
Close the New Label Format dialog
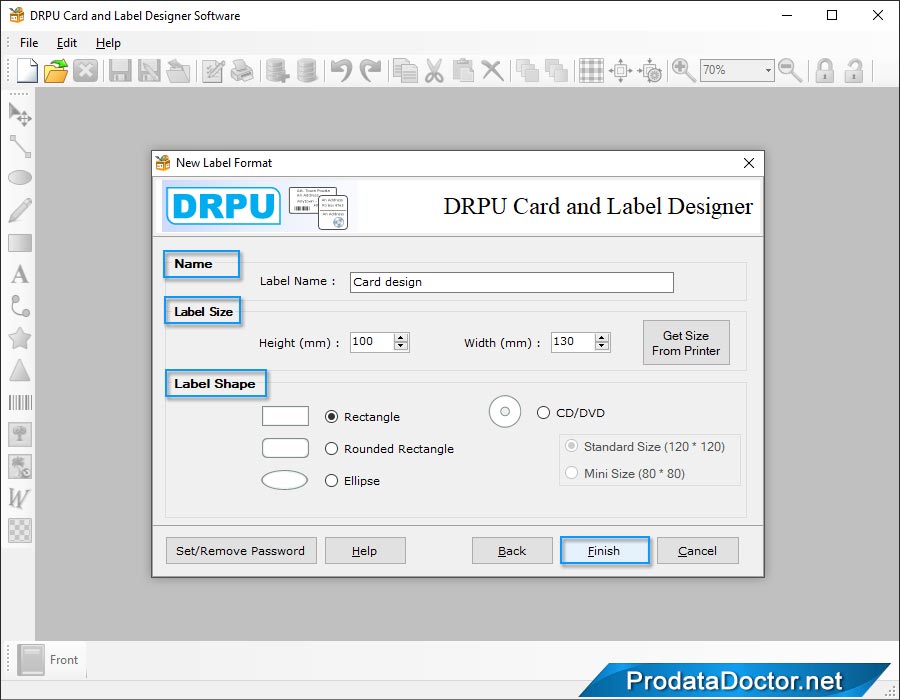pos(748,163)
